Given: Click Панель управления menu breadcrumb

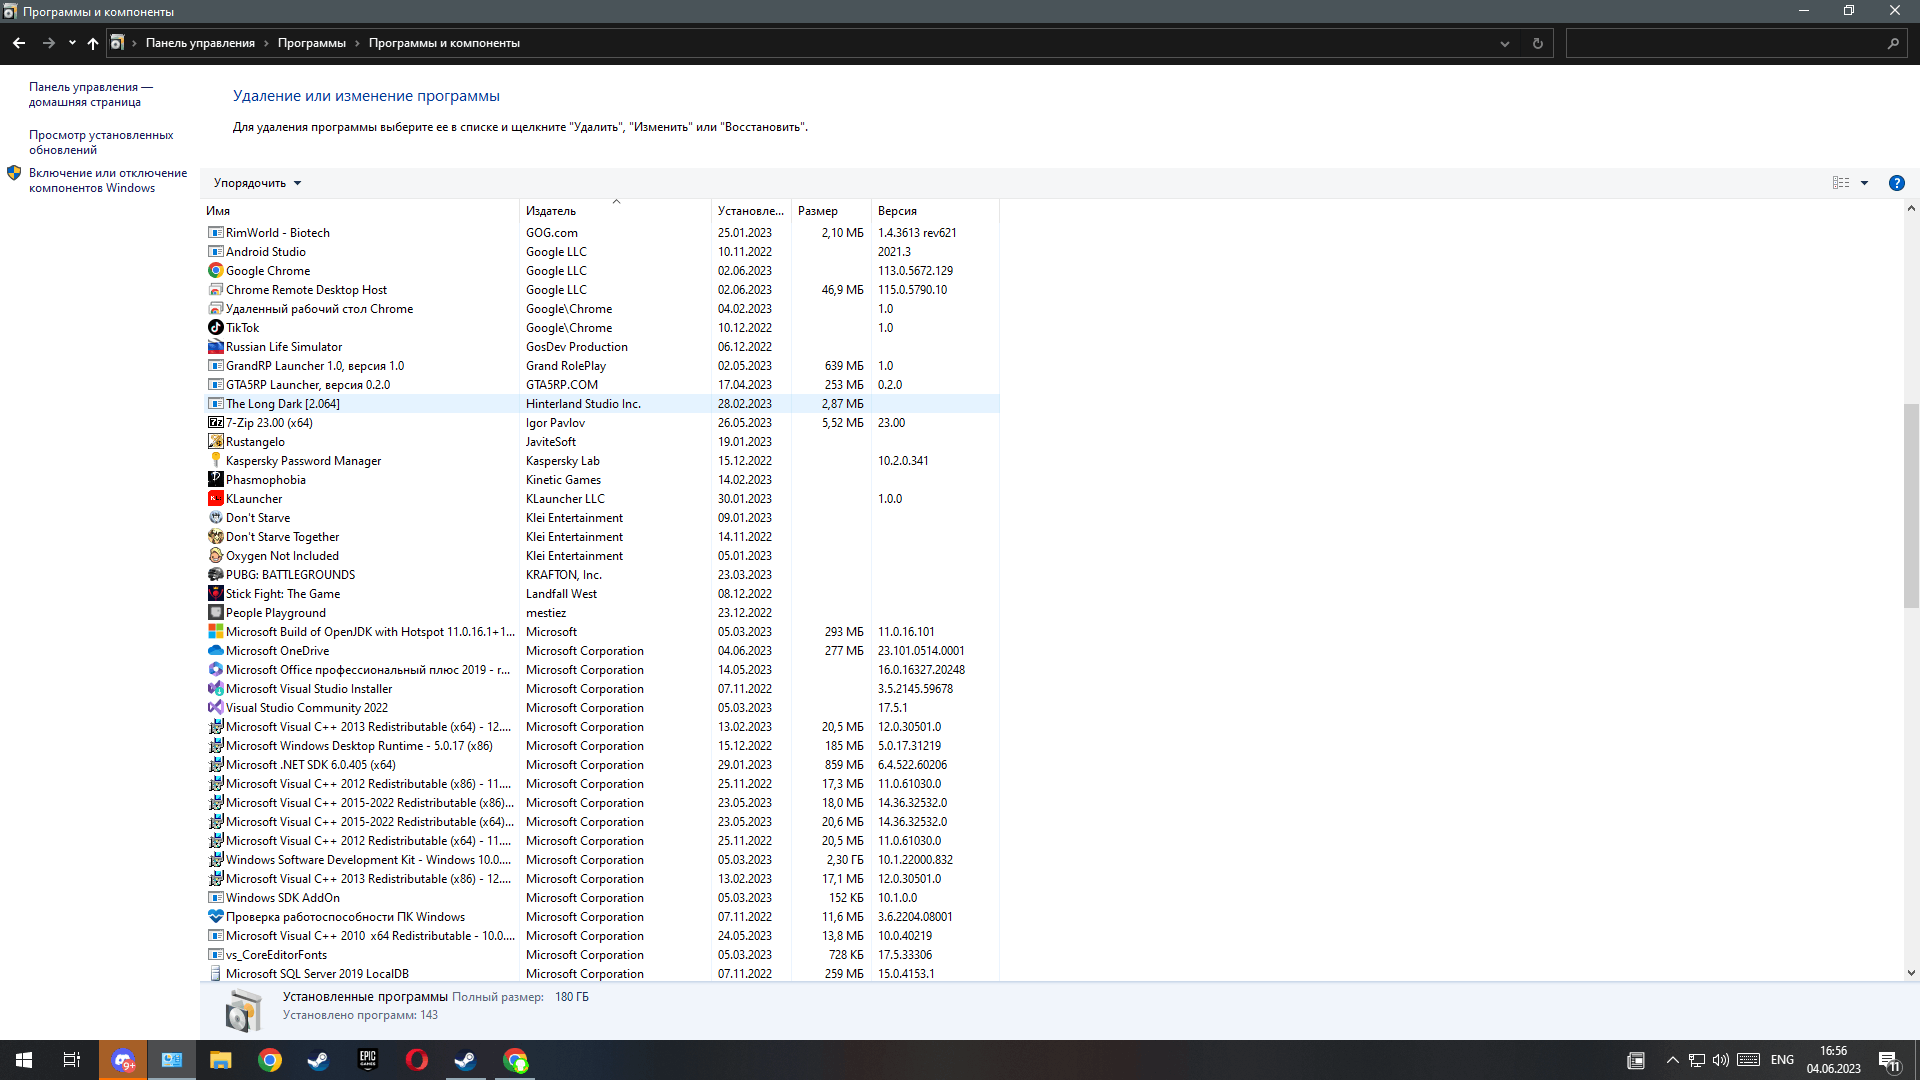Looking at the screenshot, I should point(200,42).
